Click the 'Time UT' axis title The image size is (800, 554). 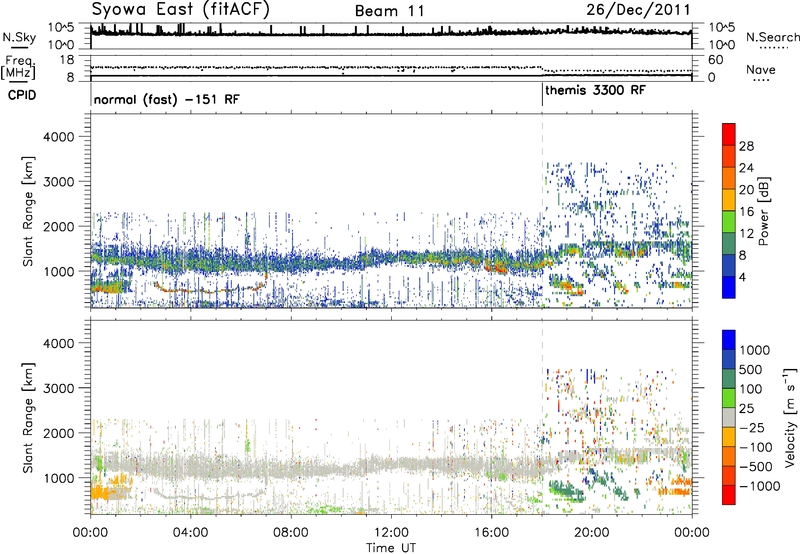click(391, 548)
